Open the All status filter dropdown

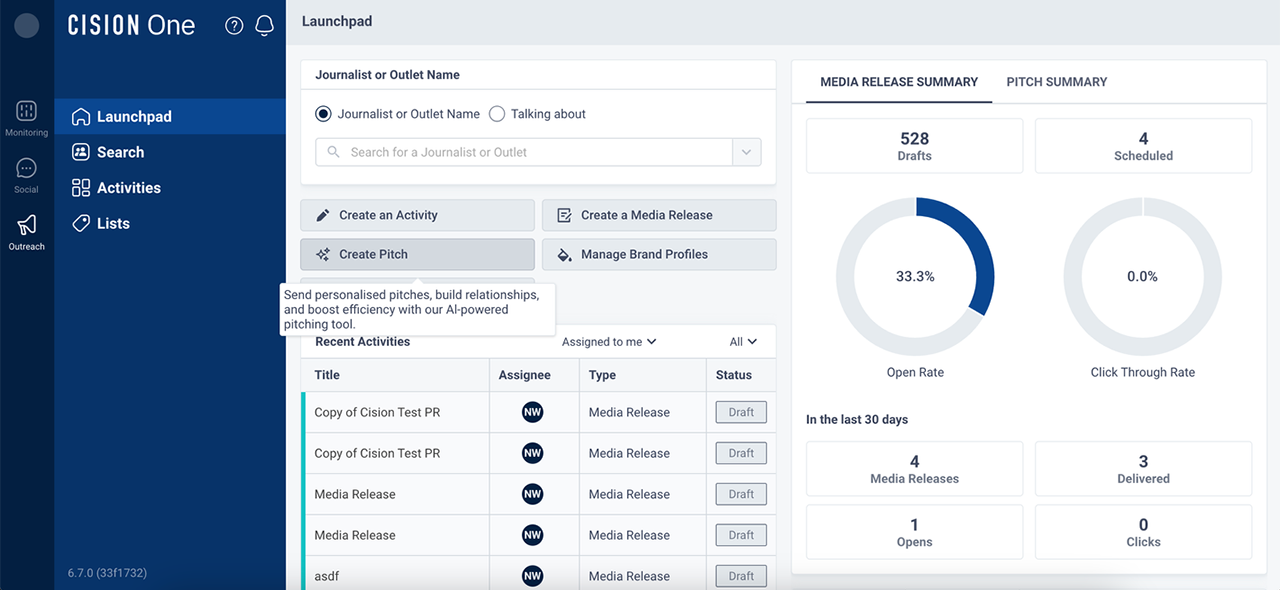[x=743, y=342]
